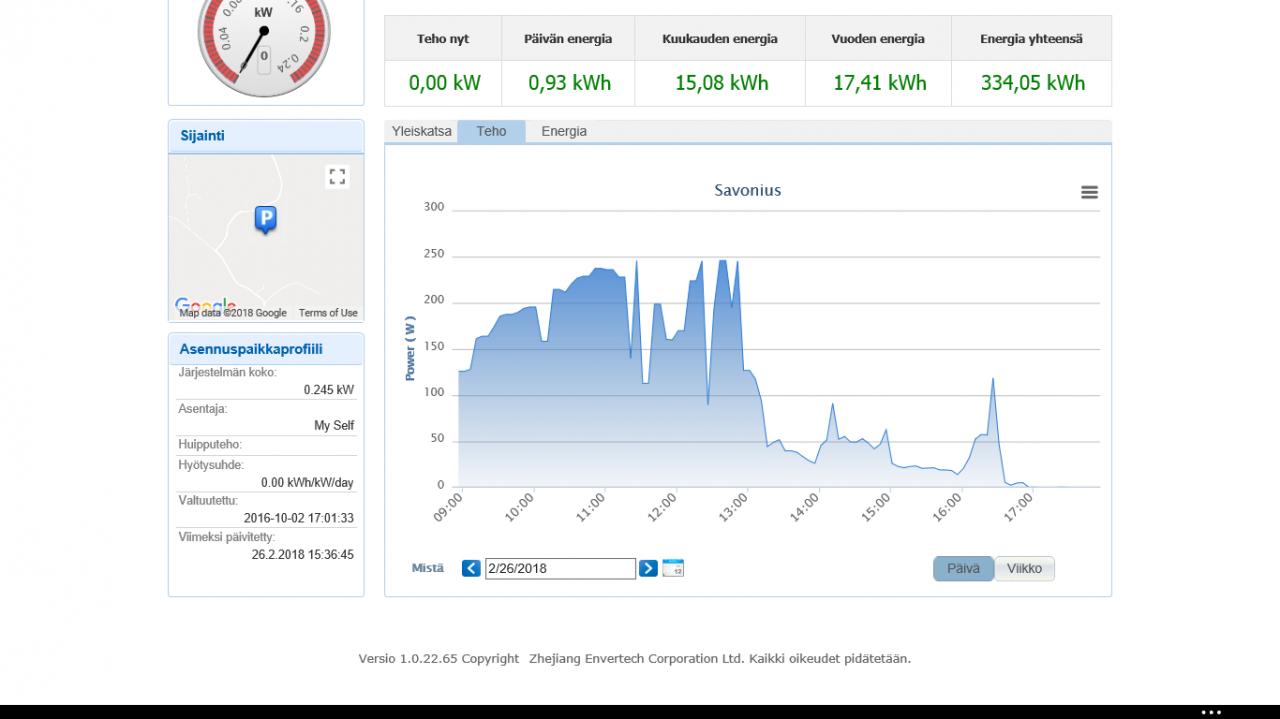Click the Versio 1.0.22.65 copyright footer text
The width and height of the screenshot is (1280, 719).
click(x=635, y=659)
